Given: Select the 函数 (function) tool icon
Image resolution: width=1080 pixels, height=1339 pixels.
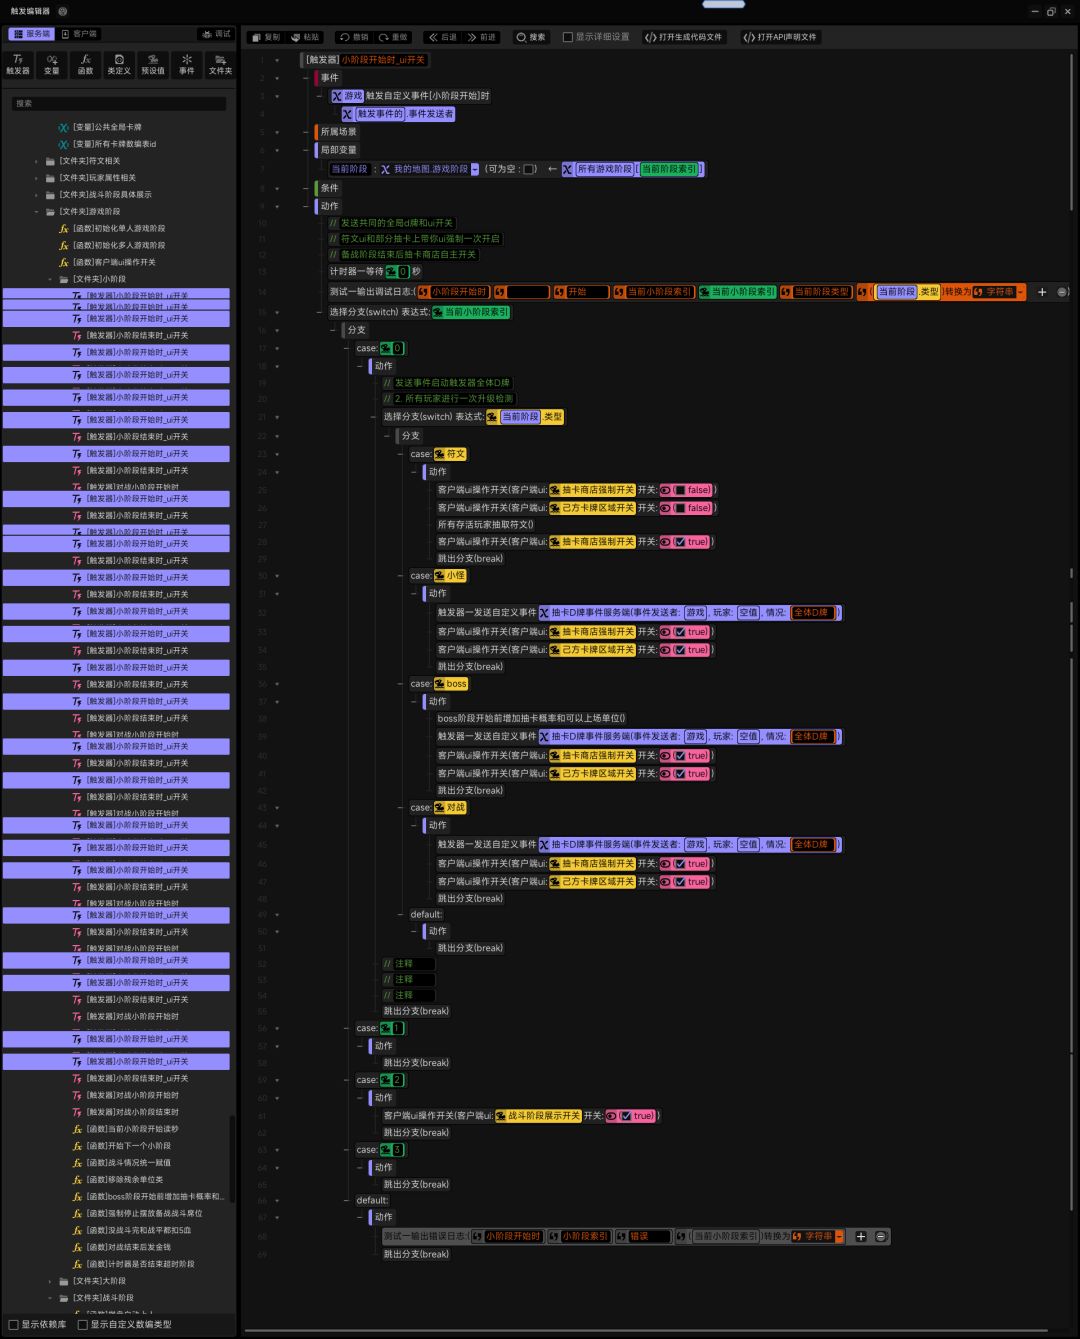Looking at the screenshot, I should coord(86,64).
